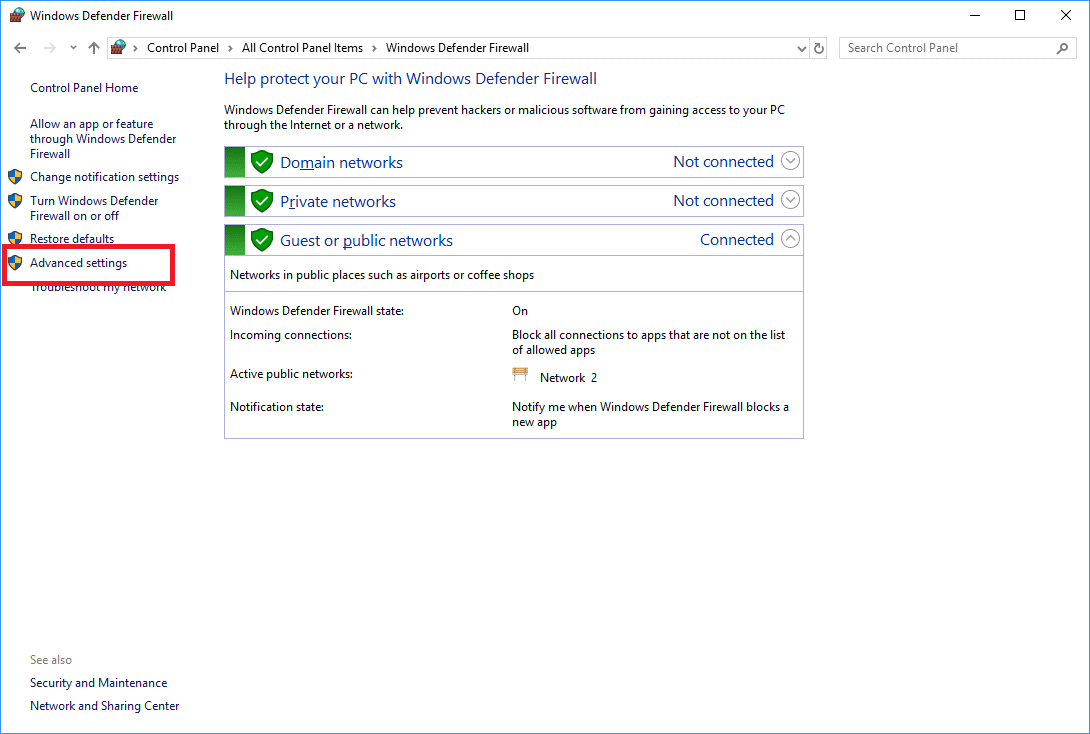The width and height of the screenshot is (1090, 734).
Task: Open the recent locations dropdown arrow
Action: click(73, 48)
